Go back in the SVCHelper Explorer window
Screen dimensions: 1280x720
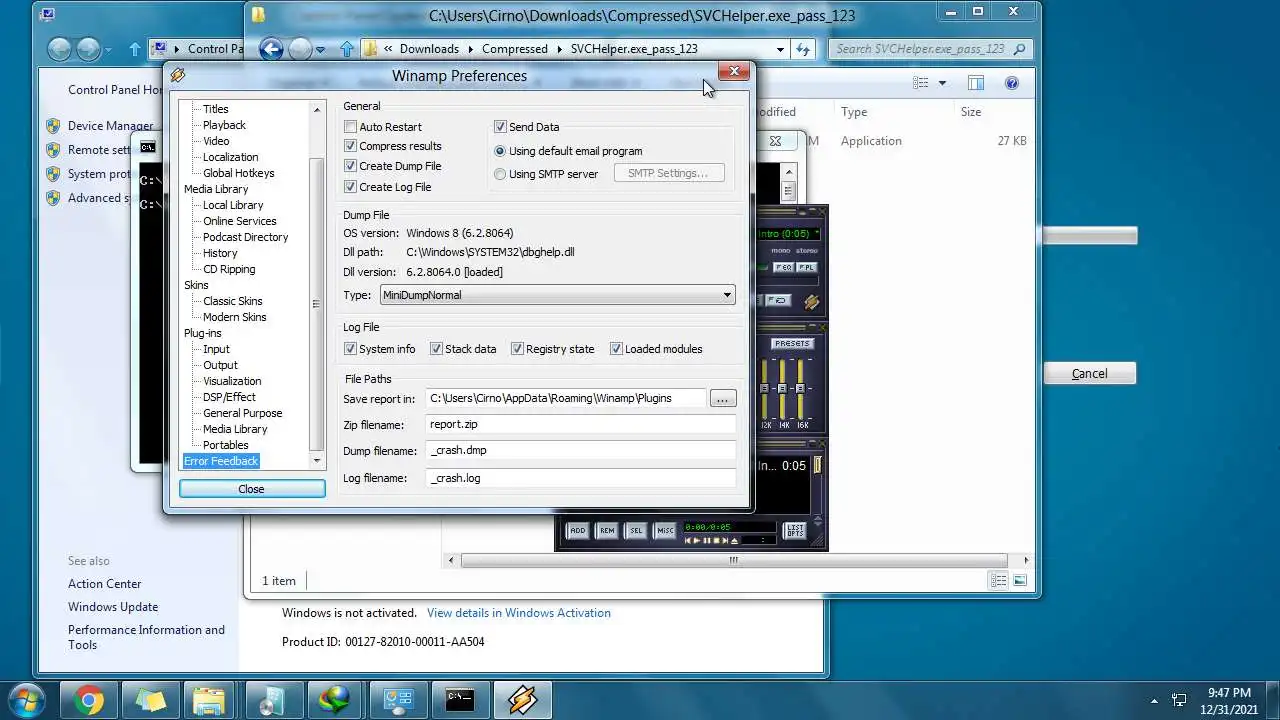click(x=271, y=48)
